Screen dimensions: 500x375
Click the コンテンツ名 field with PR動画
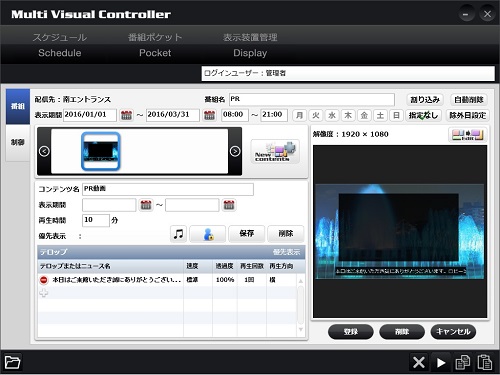point(168,189)
